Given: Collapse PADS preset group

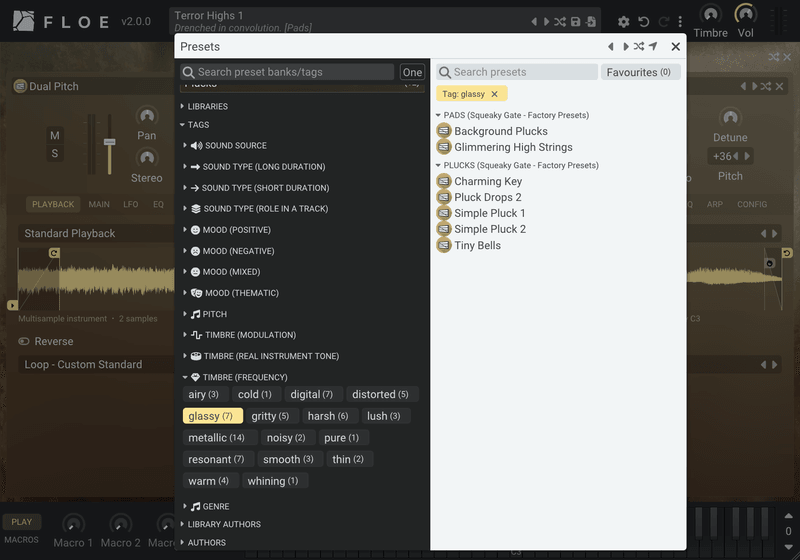Looking at the screenshot, I should tap(512, 115).
